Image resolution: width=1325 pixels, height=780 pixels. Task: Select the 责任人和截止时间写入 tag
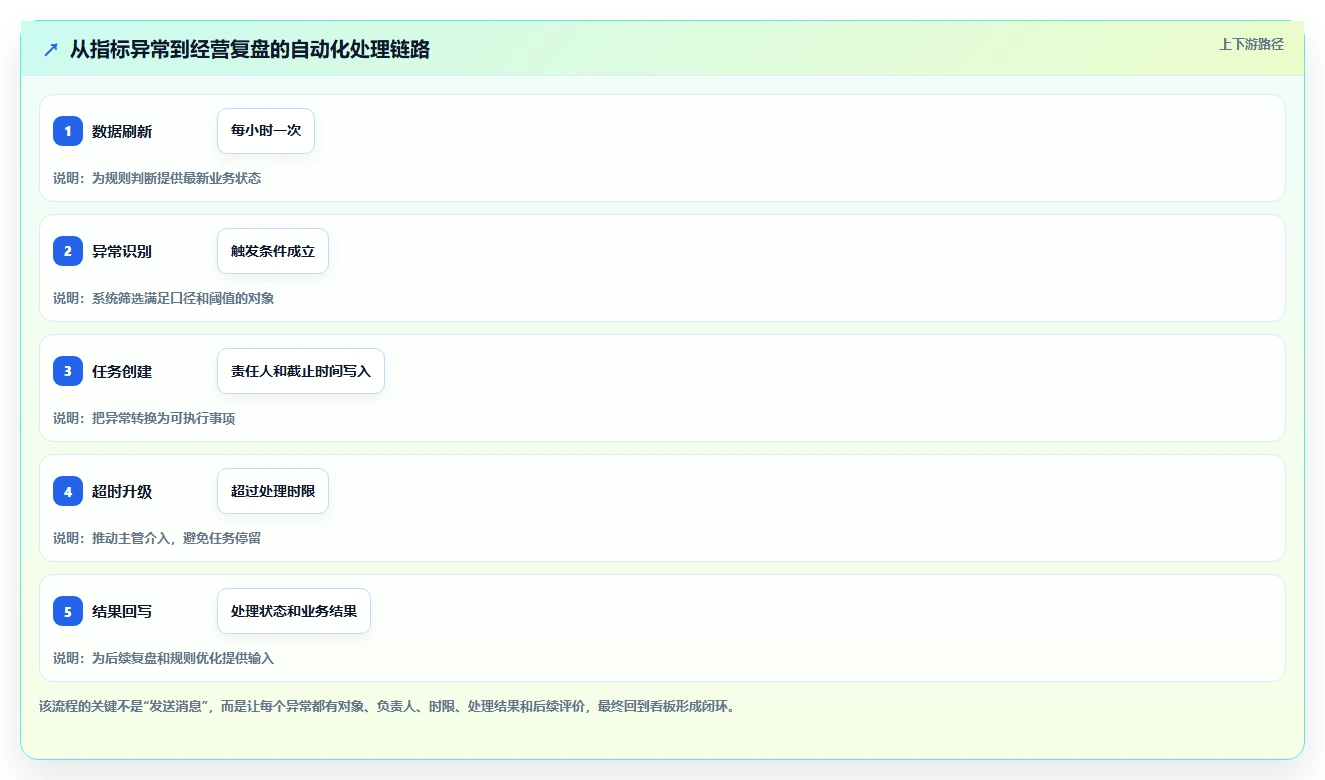(x=301, y=371)
